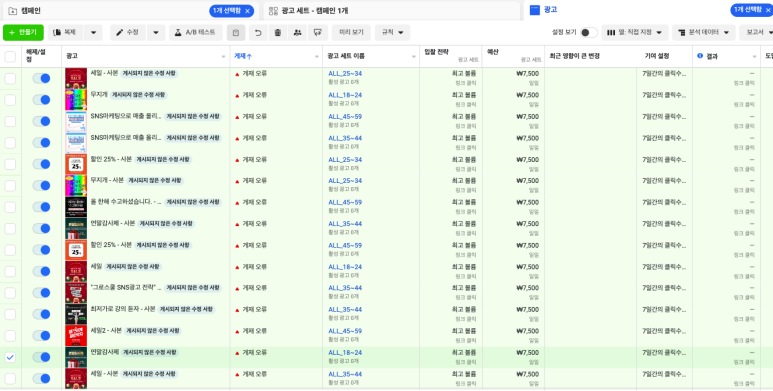Turn off the 연말감사제 - 사본 ad toggle
The height and width of the screenshot is (391, 773).
pyautogui.click(x=41, y=228)
